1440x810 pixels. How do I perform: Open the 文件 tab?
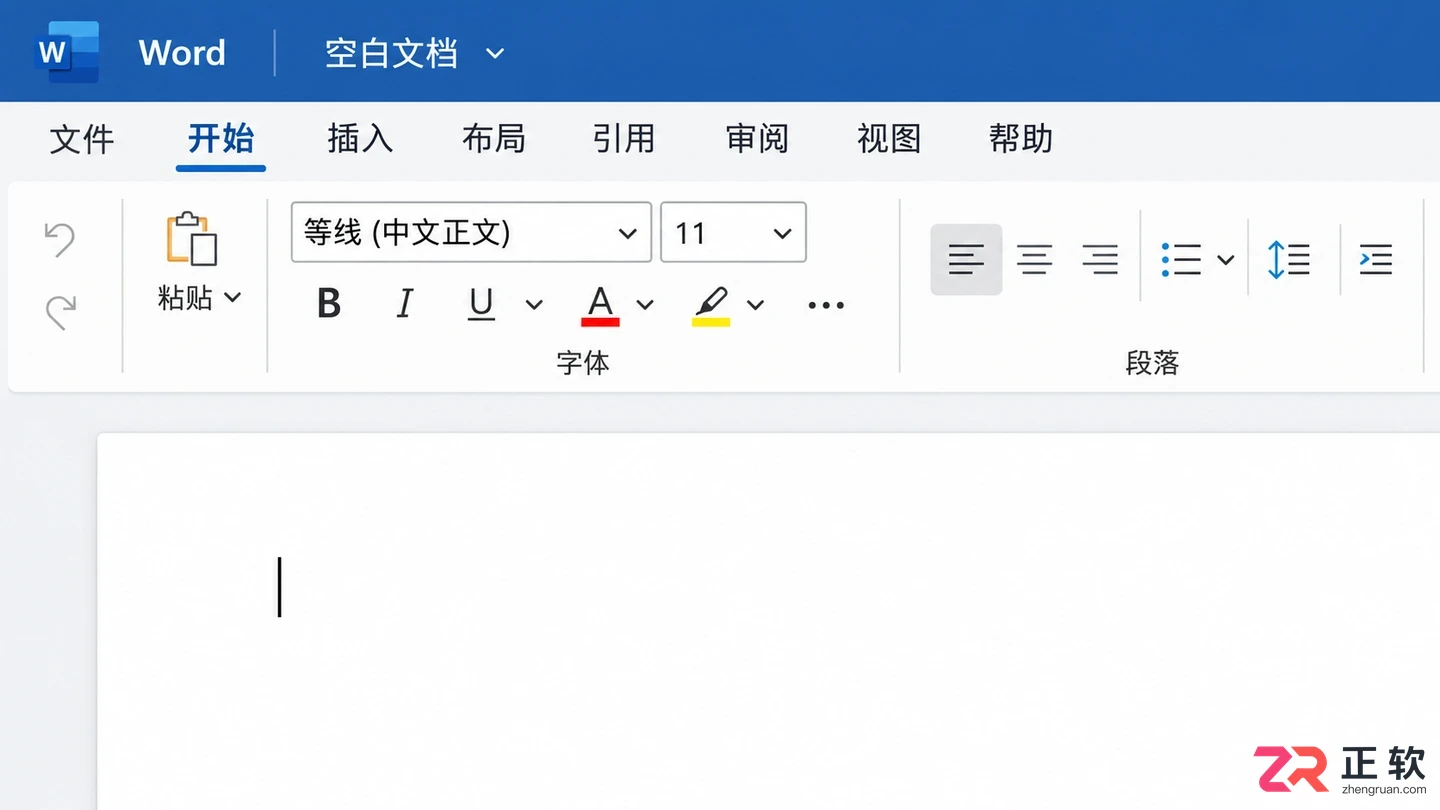[x=82, y=139]
